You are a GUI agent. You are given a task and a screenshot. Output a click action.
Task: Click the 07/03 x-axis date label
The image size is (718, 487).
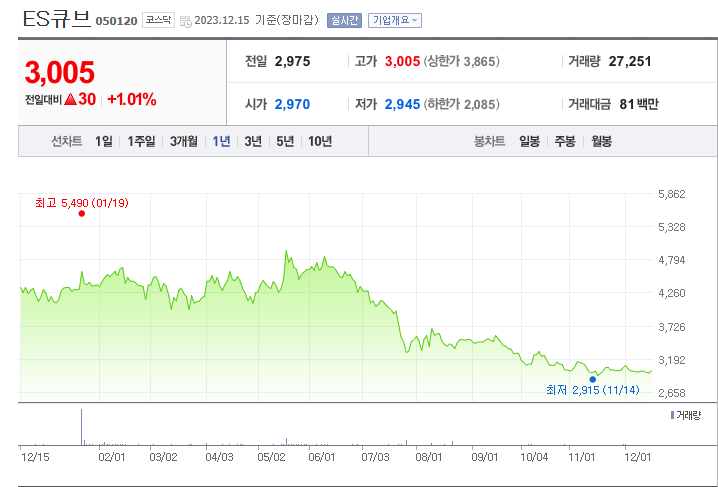375,458
